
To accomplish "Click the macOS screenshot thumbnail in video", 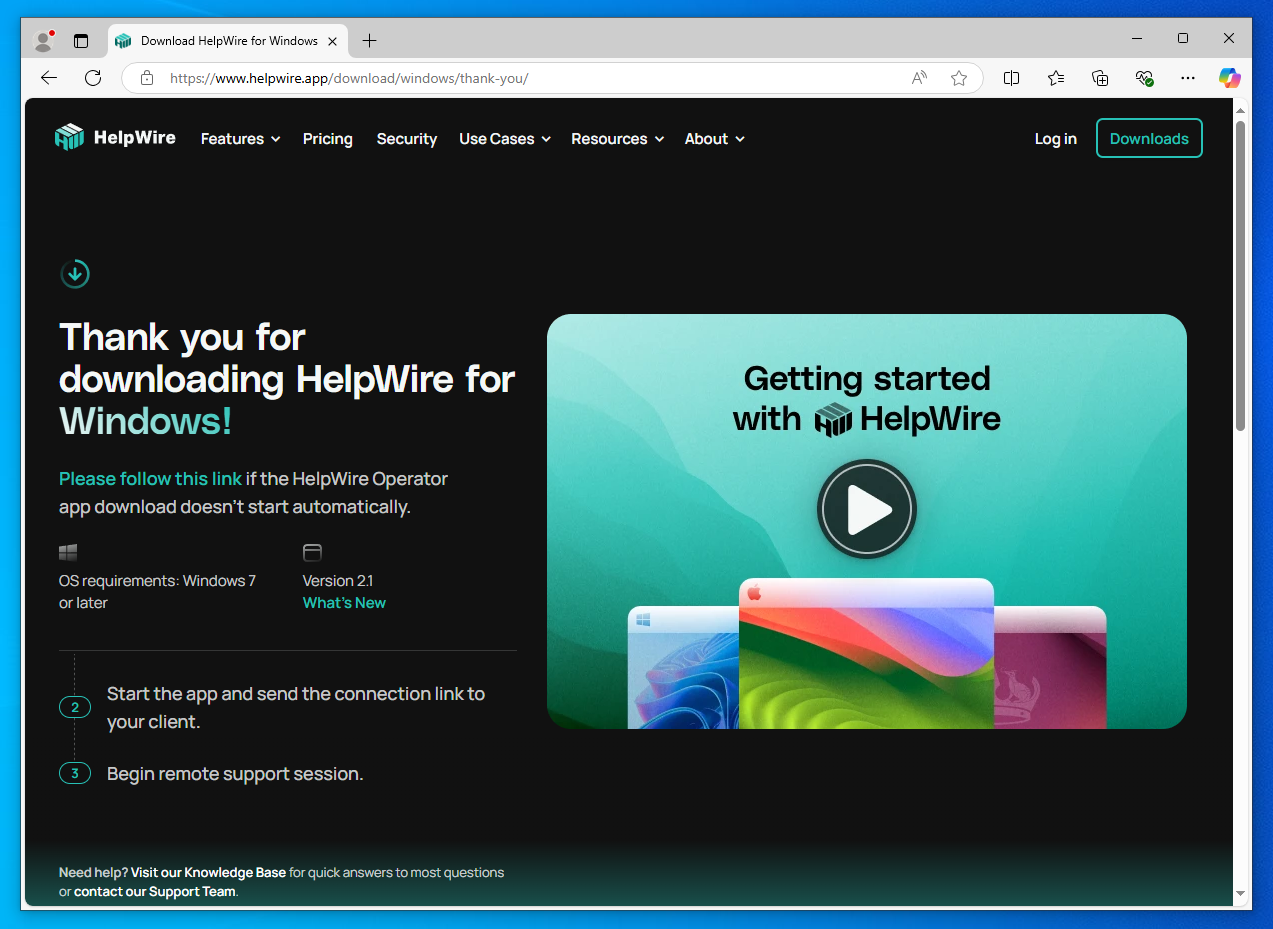I will click(866, 654).
